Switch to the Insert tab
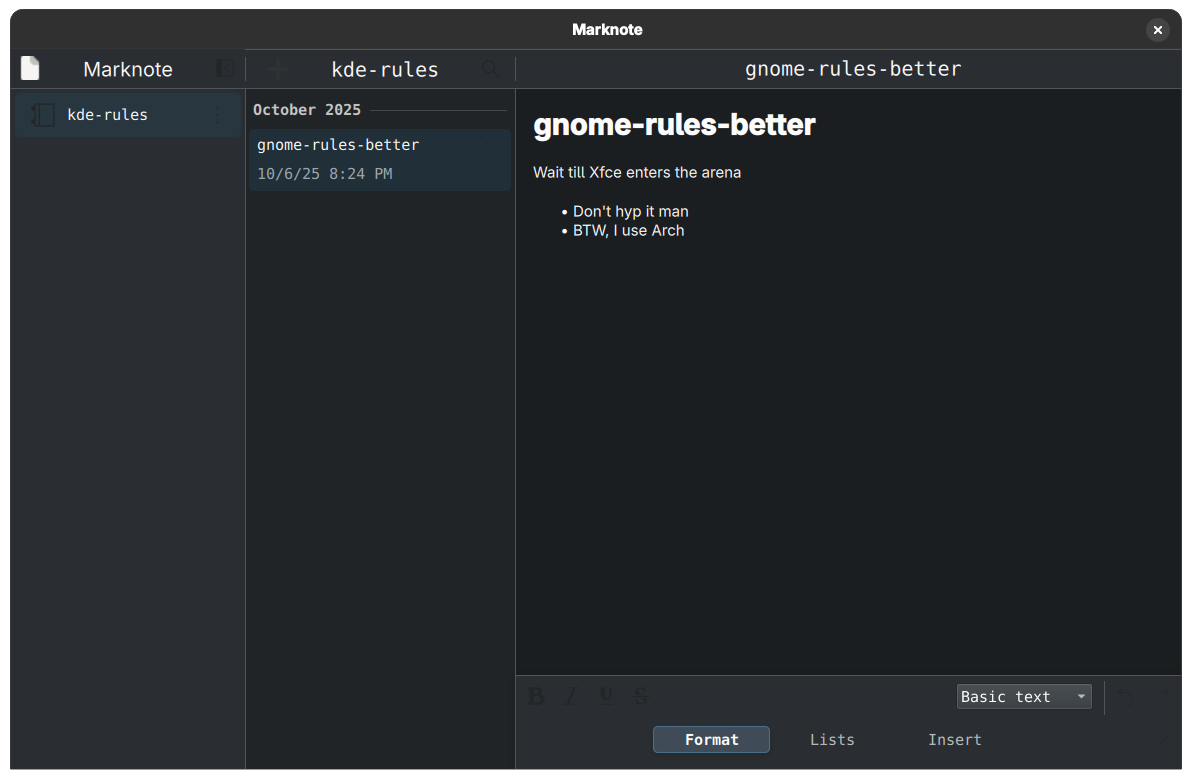Viewport: 1192px width, 780px height. point(954,739)
